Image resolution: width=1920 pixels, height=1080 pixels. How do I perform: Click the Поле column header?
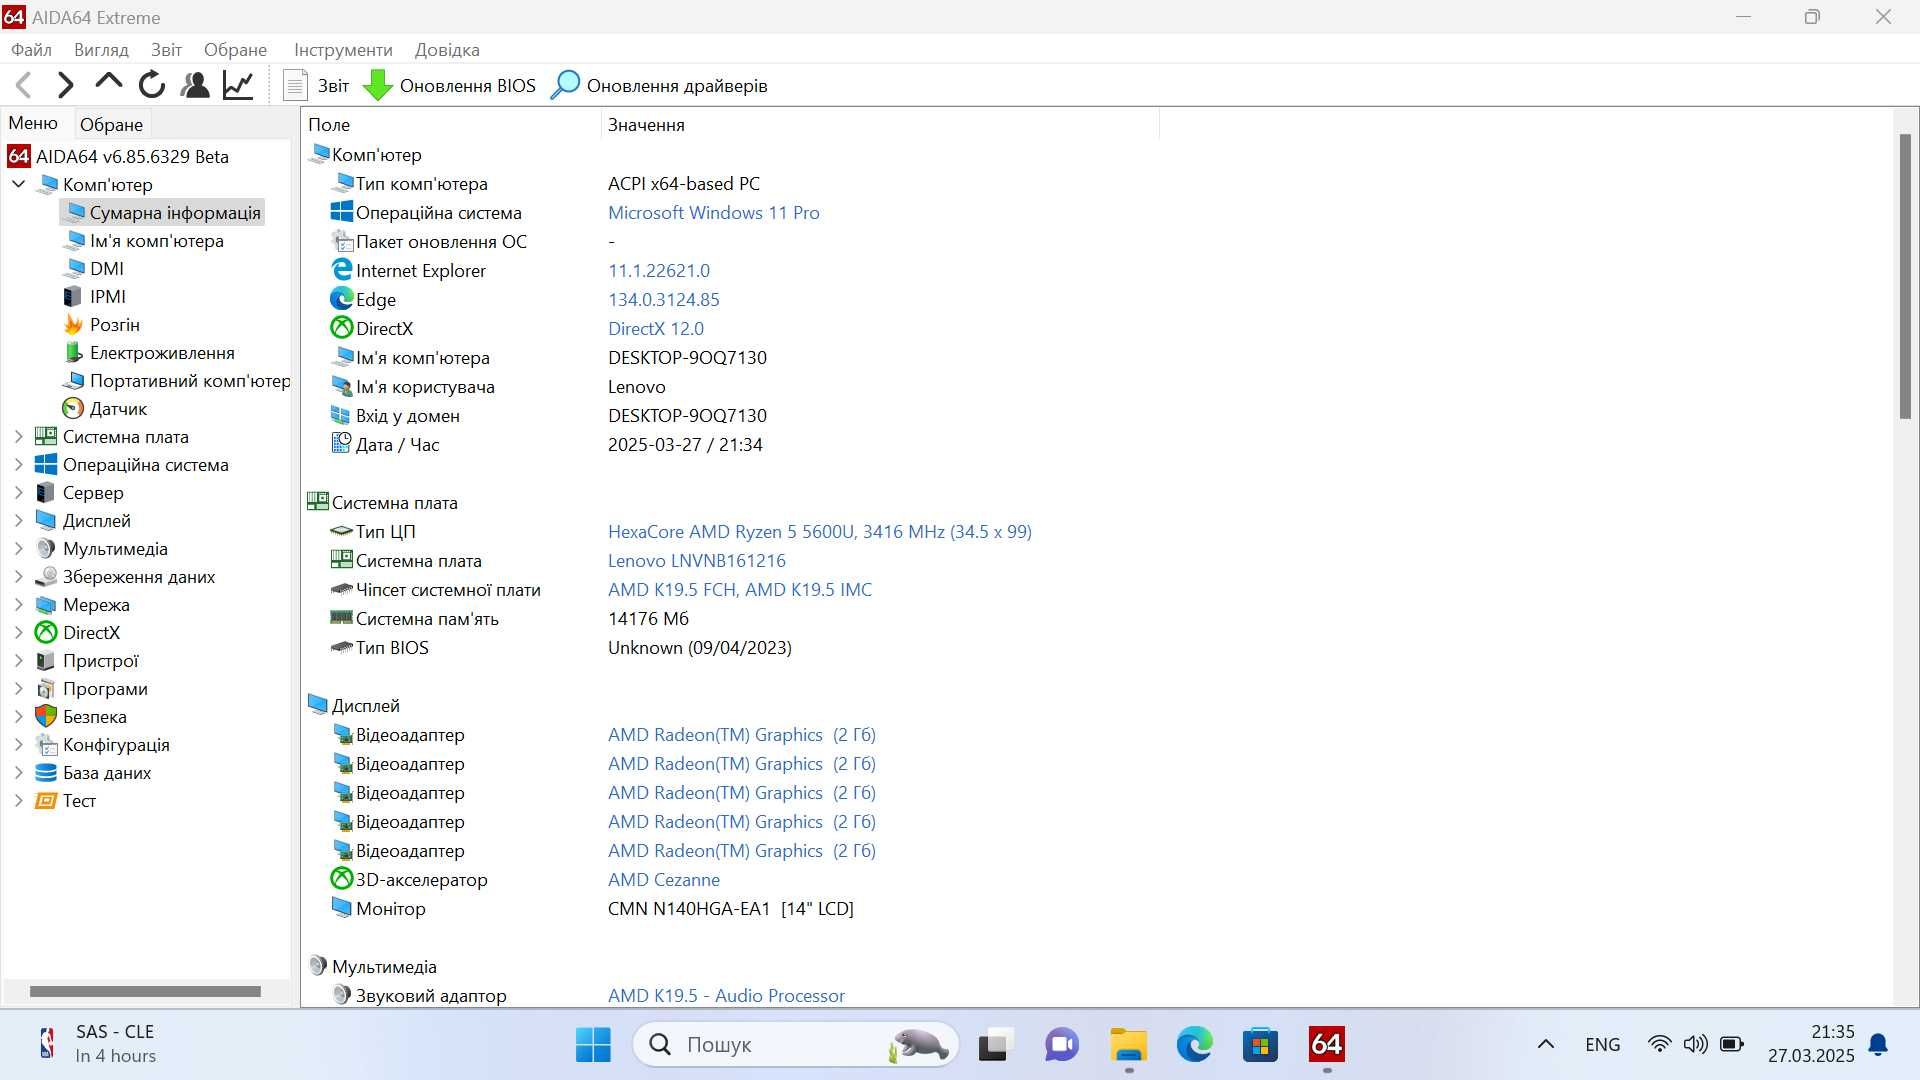pos(451,125)
